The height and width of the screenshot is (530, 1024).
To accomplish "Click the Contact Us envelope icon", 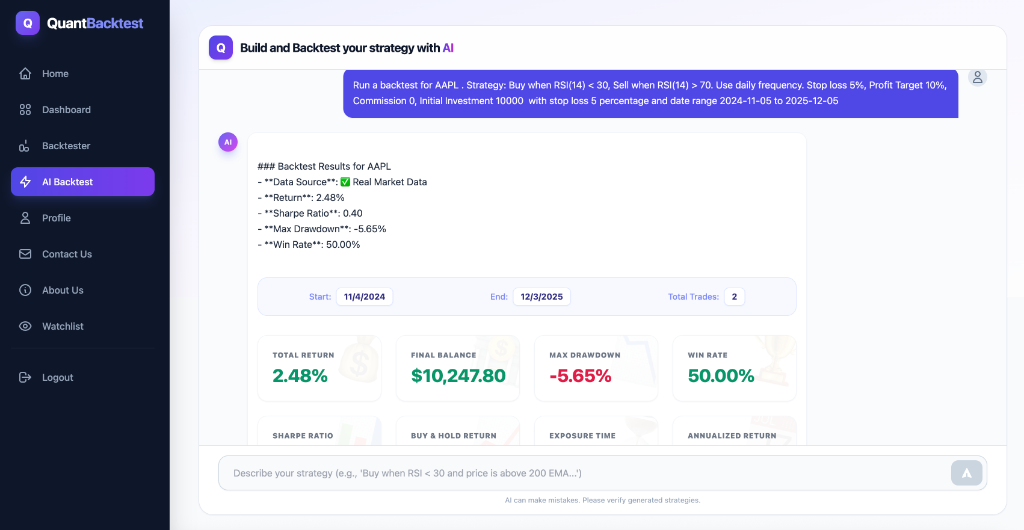I will pos(25,254).
